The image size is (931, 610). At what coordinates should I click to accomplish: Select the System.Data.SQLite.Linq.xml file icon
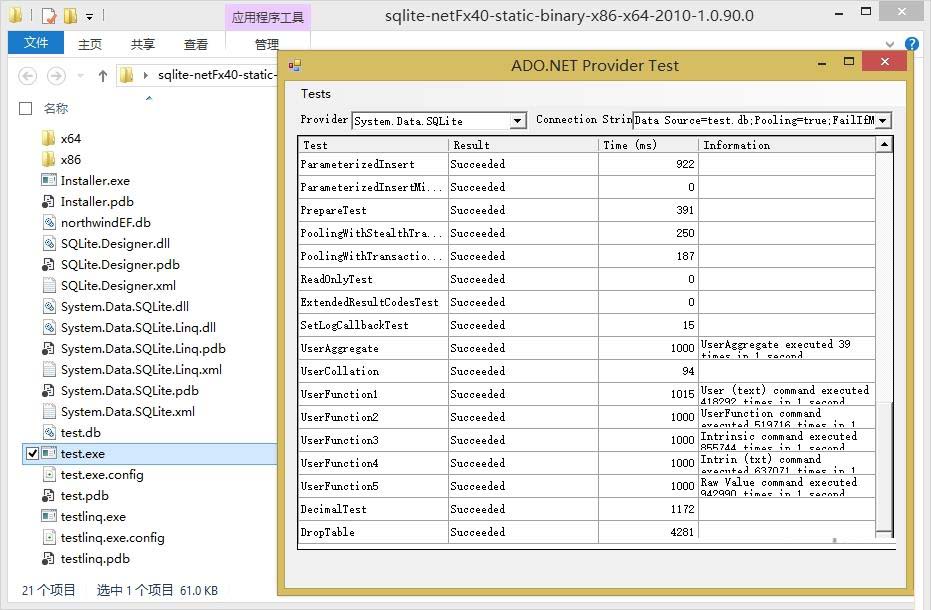[49, 369]
